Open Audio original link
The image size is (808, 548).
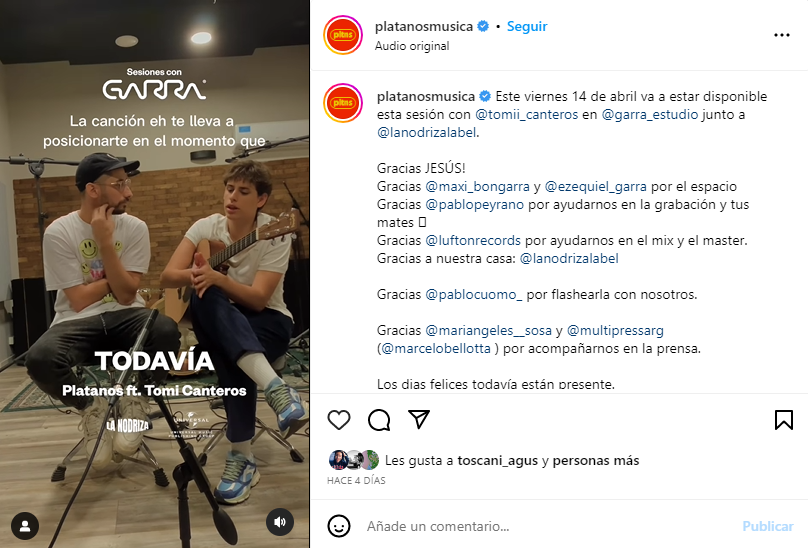click(x=412, y=46)
